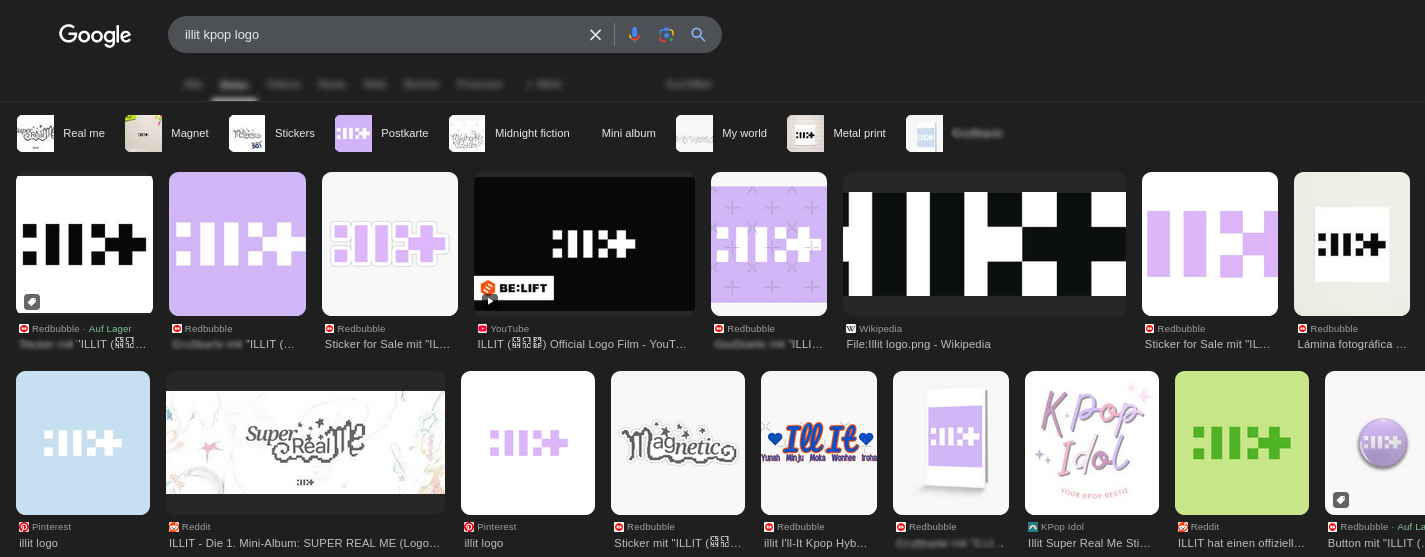
Task: Open 'ILLIT hat einen offiziell...' Reddit link
Action: coord(1241,543)
